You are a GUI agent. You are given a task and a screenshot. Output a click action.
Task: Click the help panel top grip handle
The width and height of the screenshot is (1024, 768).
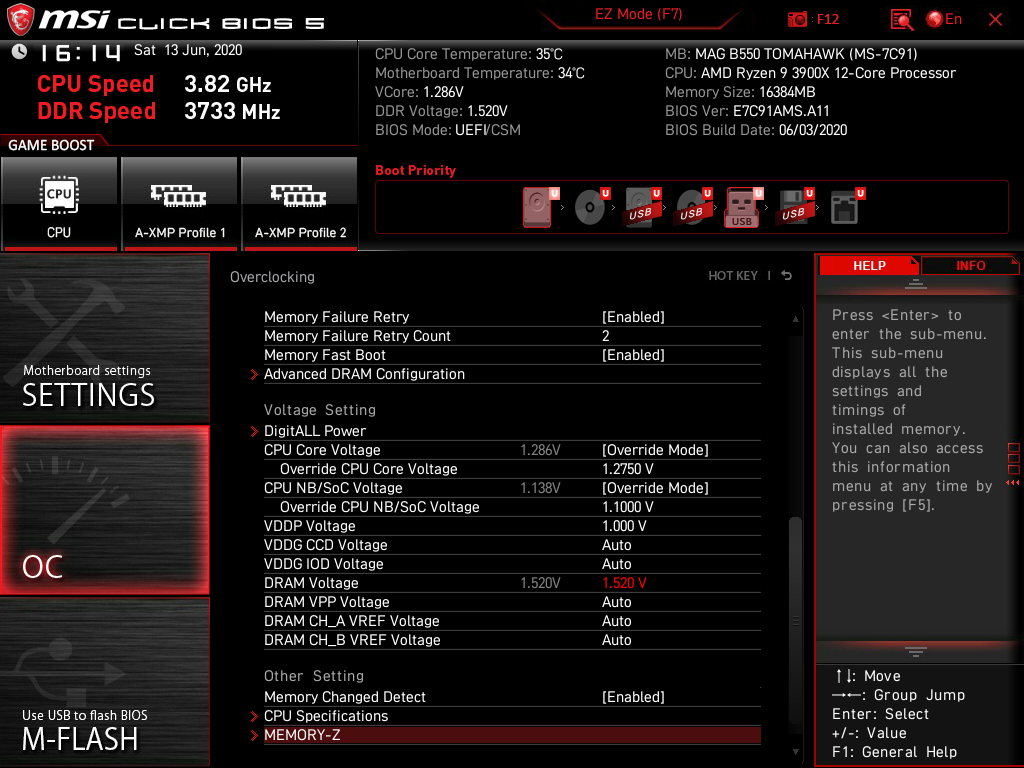pos(916,283)
